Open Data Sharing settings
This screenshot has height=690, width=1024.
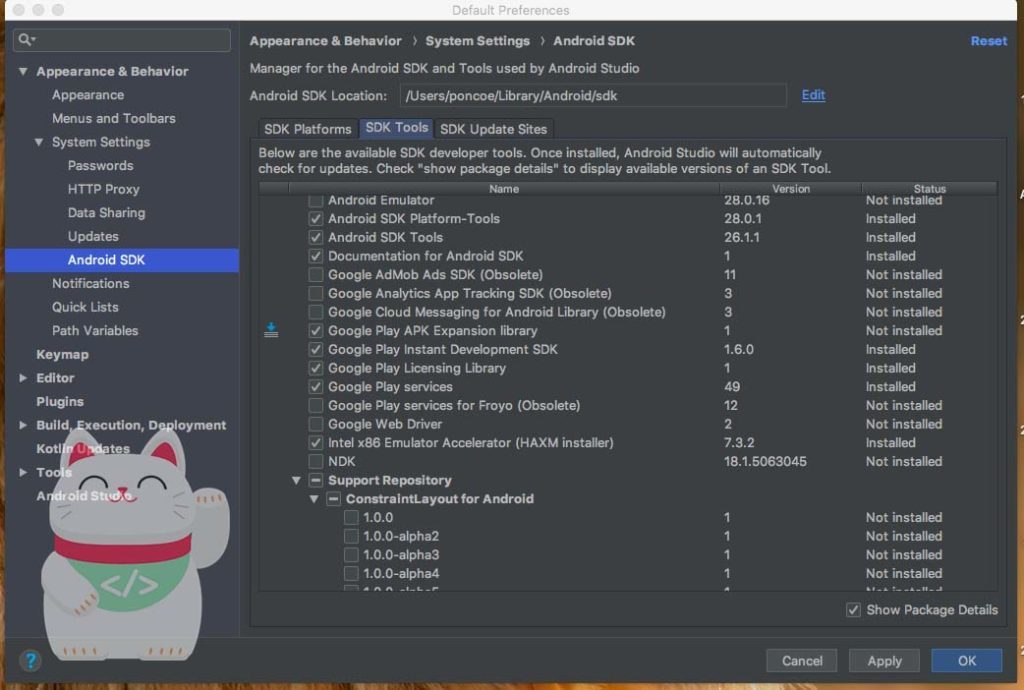coord(106,213)
